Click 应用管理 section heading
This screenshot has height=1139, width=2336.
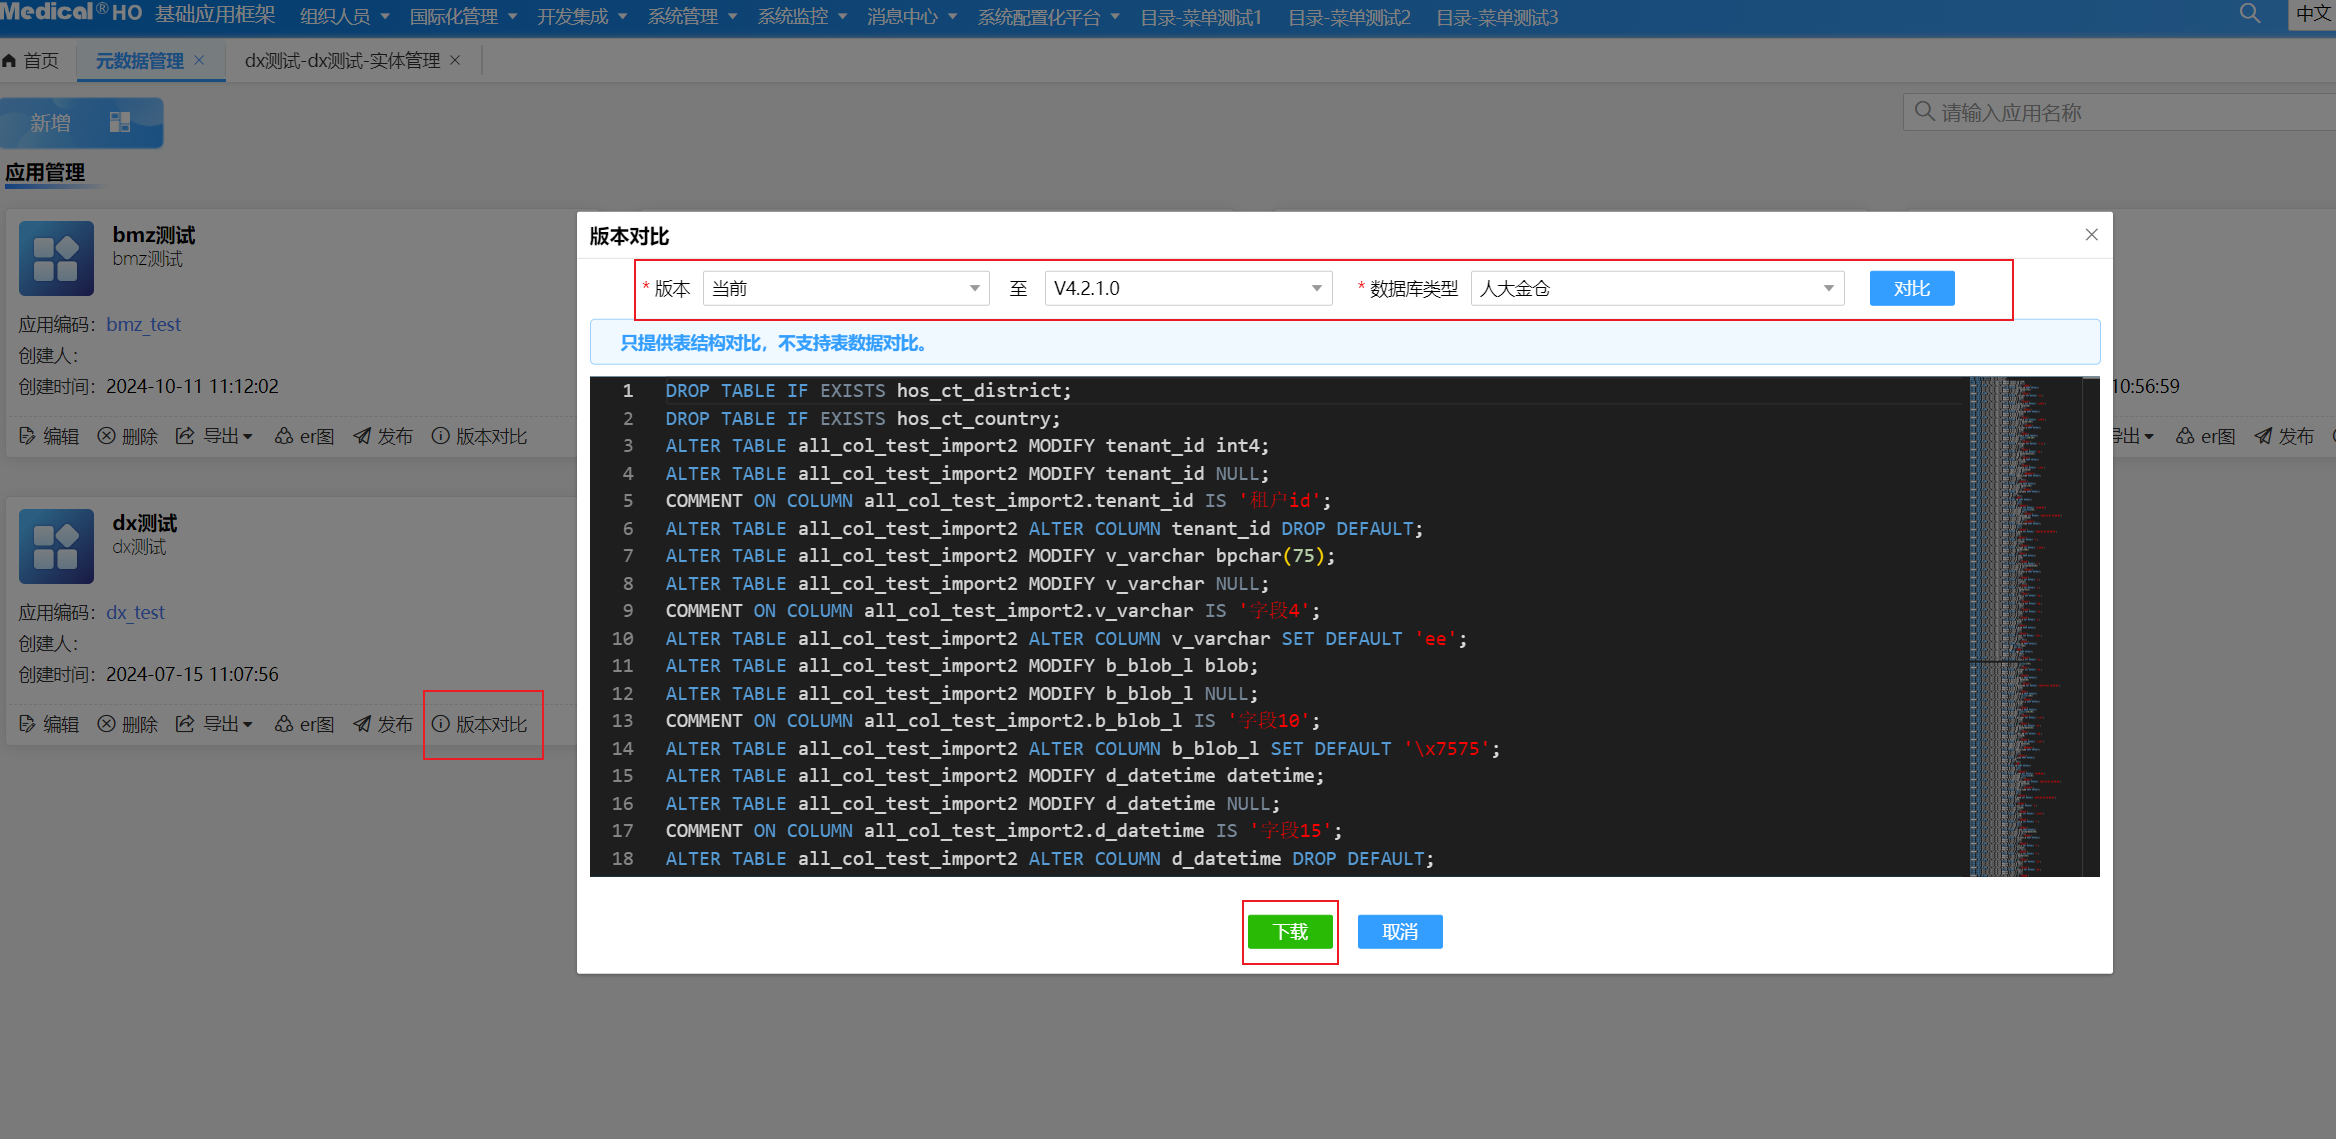tap(45, 172)
